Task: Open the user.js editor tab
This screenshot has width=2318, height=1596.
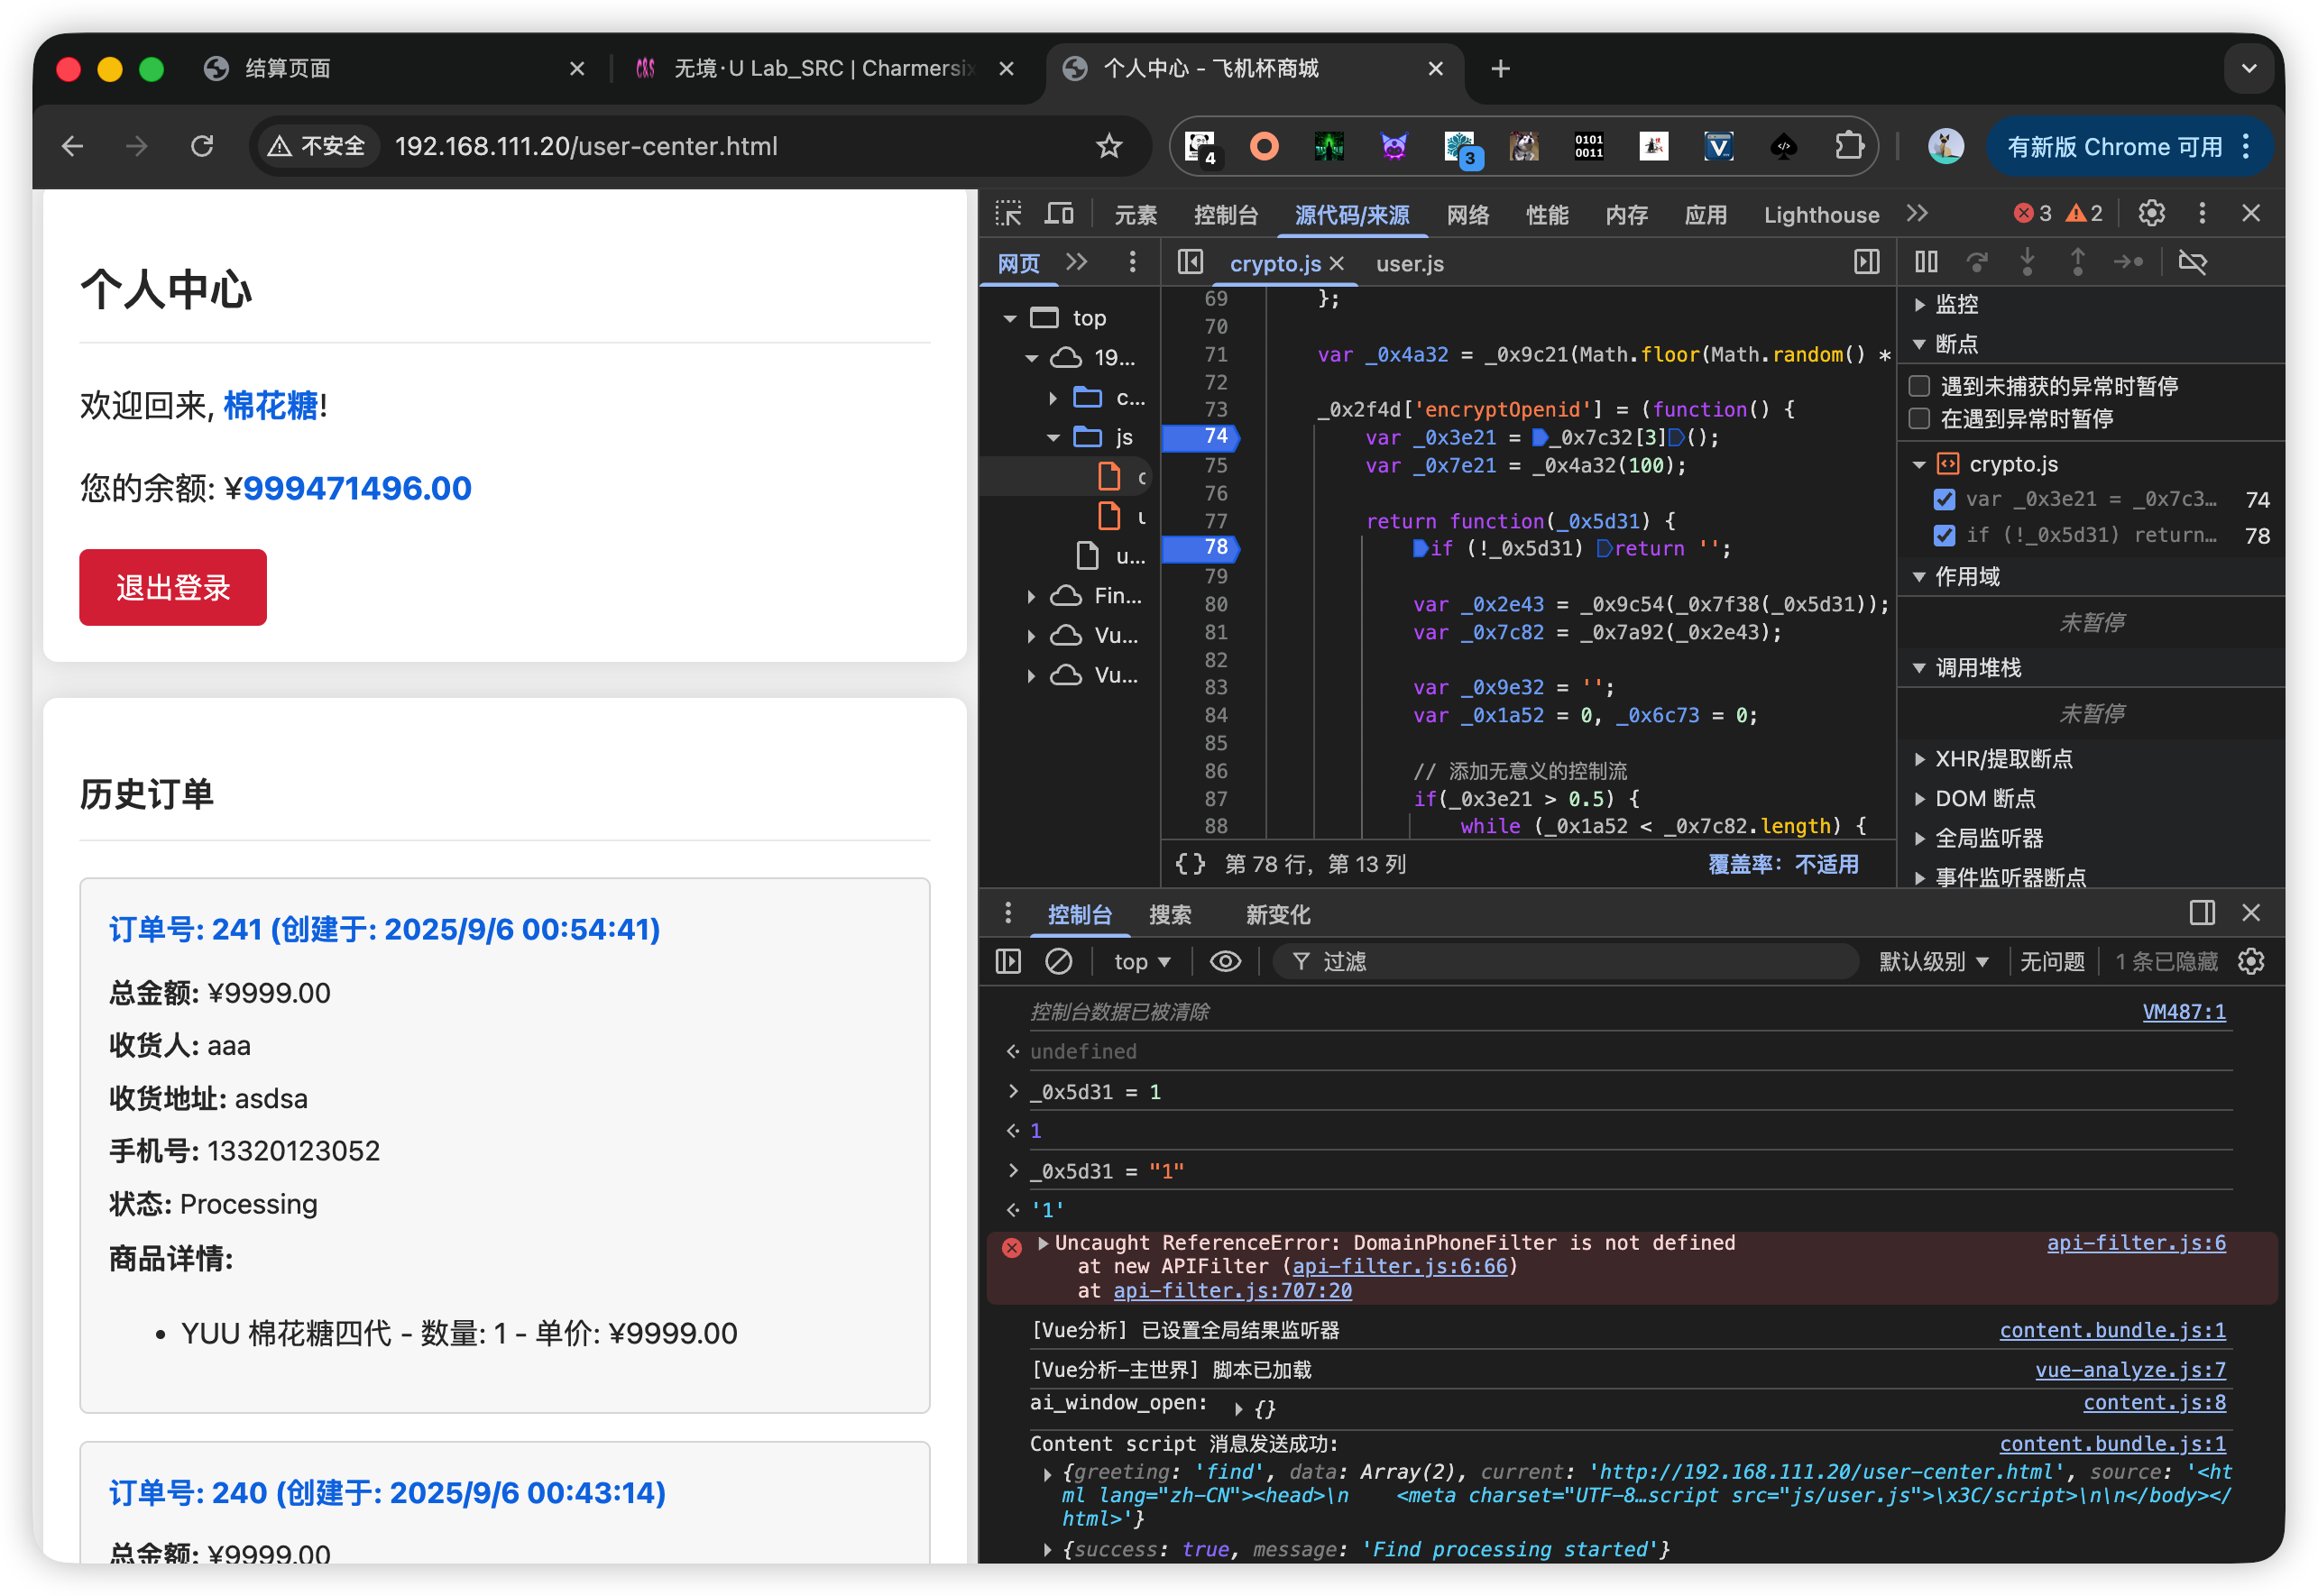Action: click(x=1409, y=263)
